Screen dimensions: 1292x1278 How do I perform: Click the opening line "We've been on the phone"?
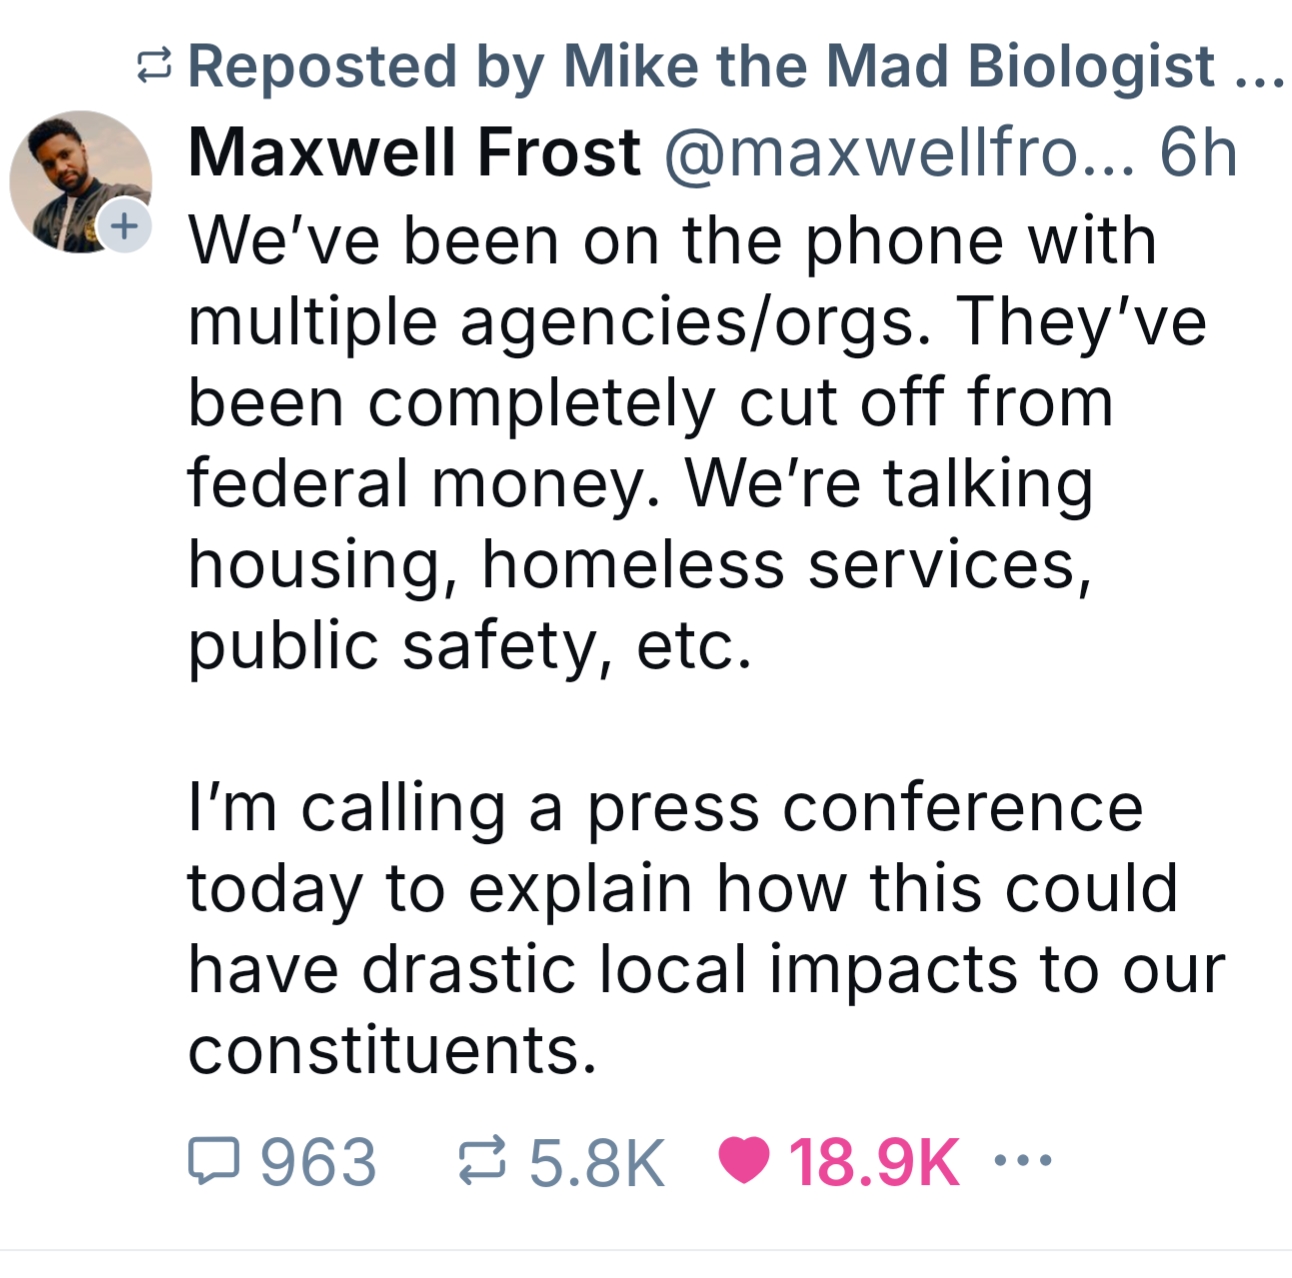[x=671, y=241]
